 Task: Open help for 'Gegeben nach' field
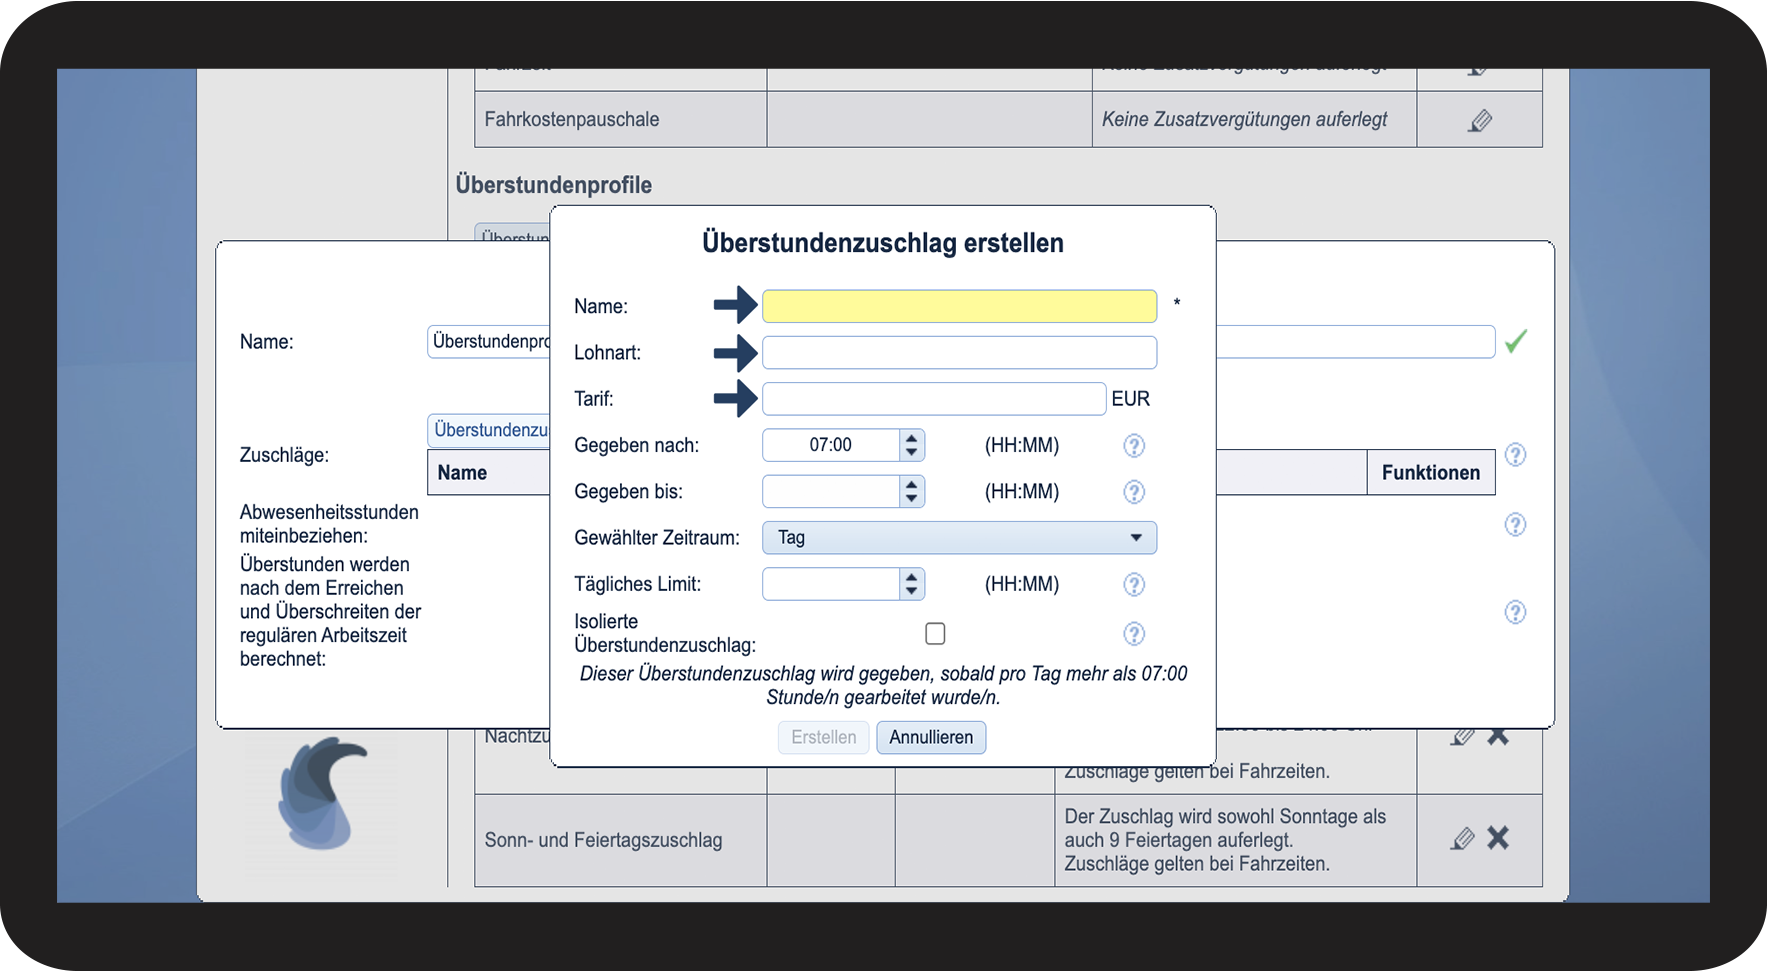[x=1133, y=446]
